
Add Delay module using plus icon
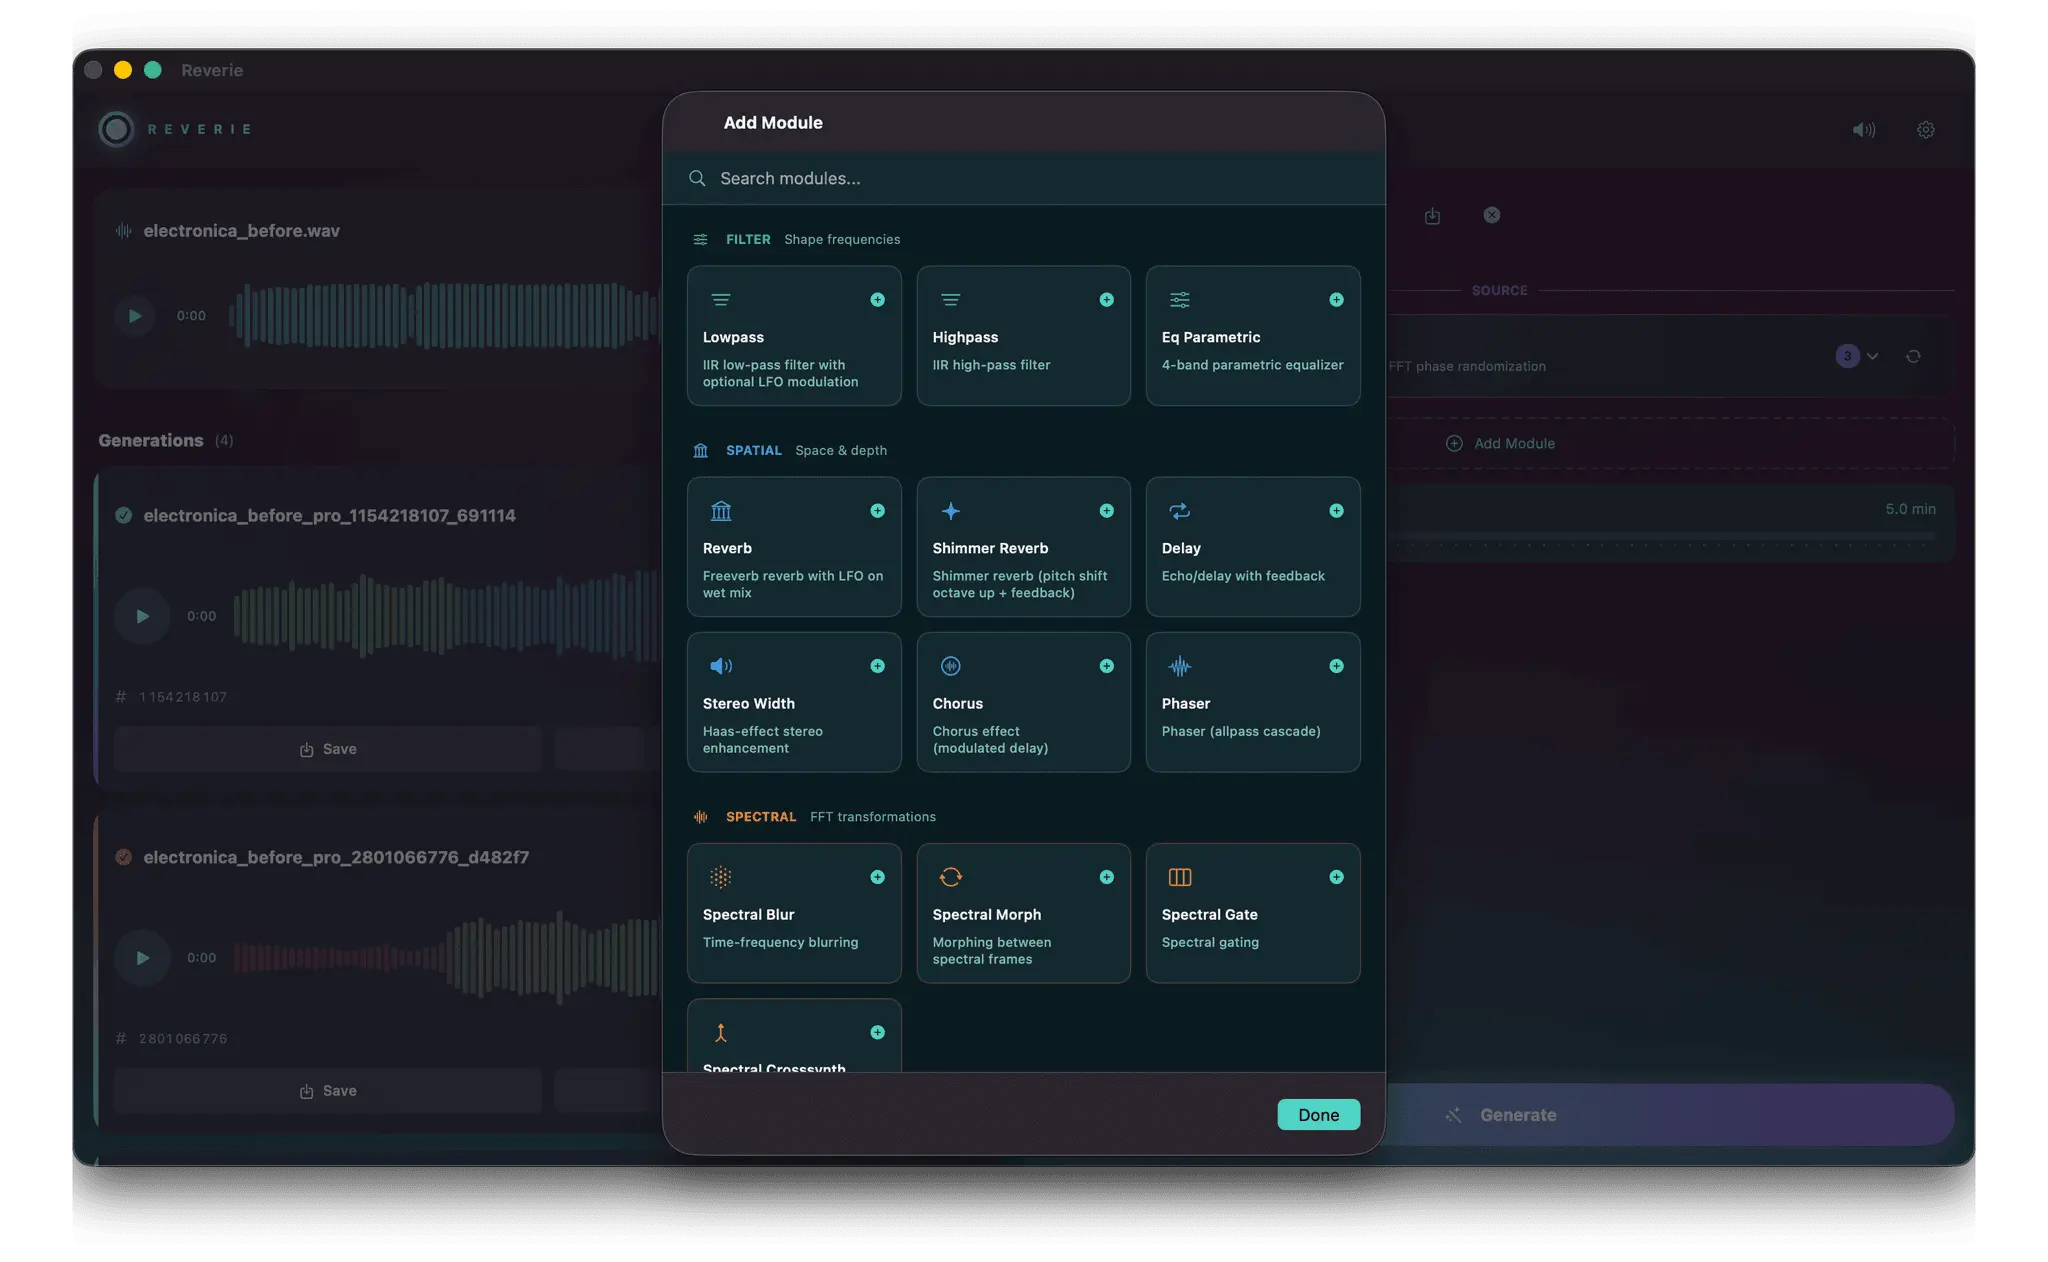[1336, 511]
